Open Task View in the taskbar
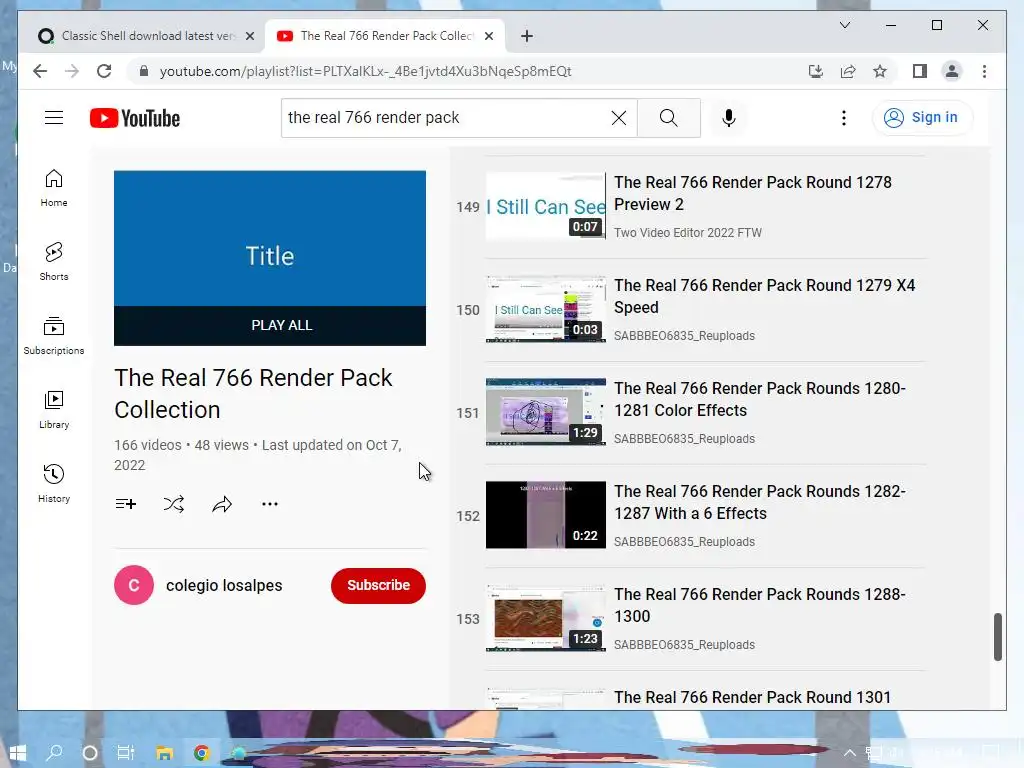This screenshot has height=768, width=1024. 126,753
